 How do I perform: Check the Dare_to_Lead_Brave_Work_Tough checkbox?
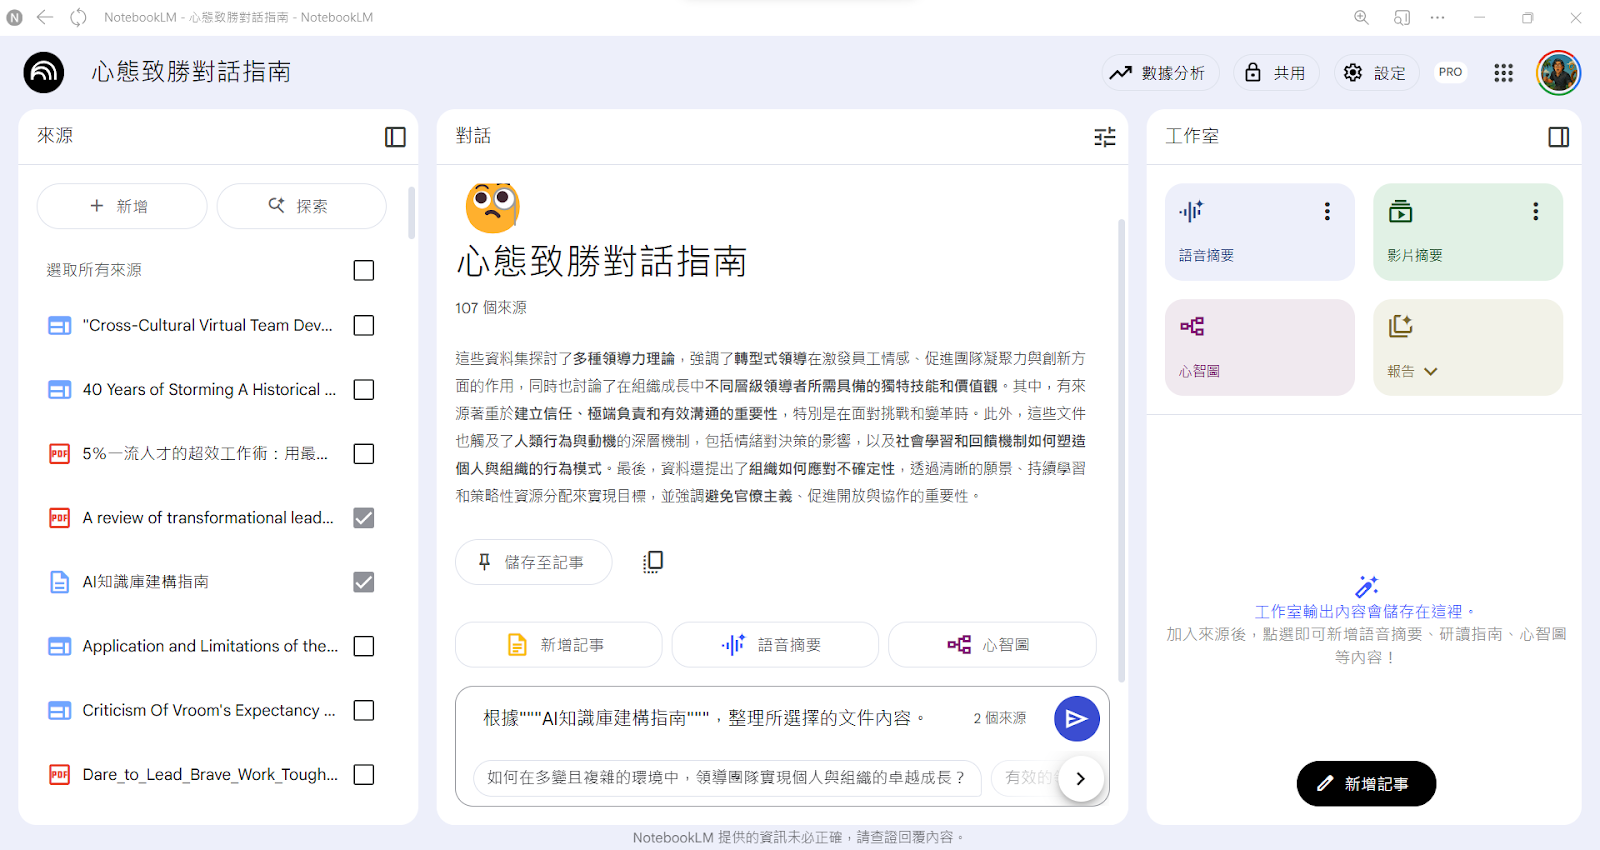click(364, 774)
